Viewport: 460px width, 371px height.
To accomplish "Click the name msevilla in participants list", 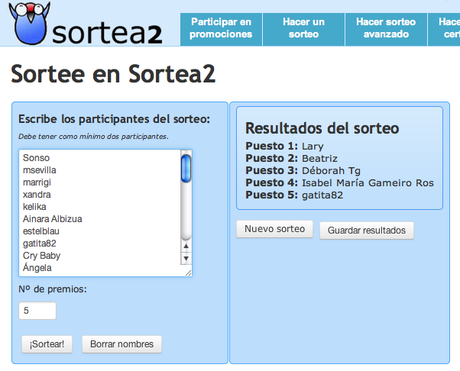I will click(39, 170).
